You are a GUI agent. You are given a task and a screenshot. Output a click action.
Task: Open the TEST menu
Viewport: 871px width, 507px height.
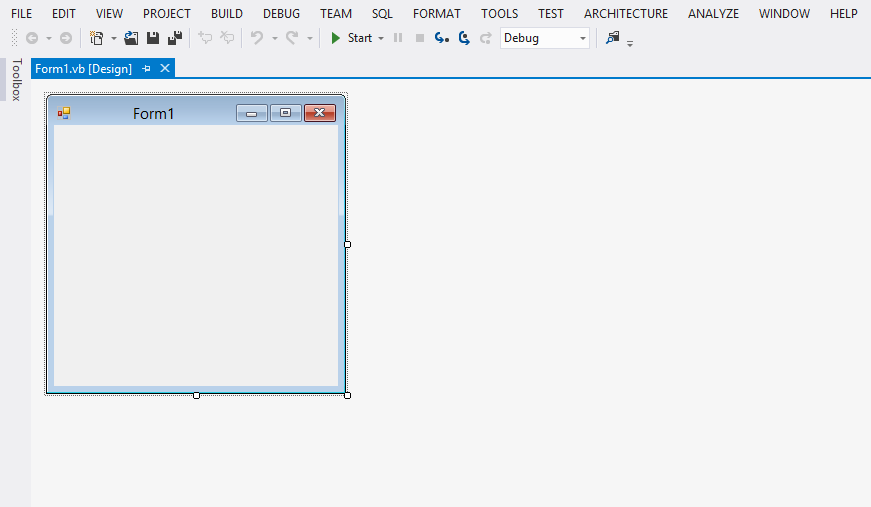coord(551,13)
